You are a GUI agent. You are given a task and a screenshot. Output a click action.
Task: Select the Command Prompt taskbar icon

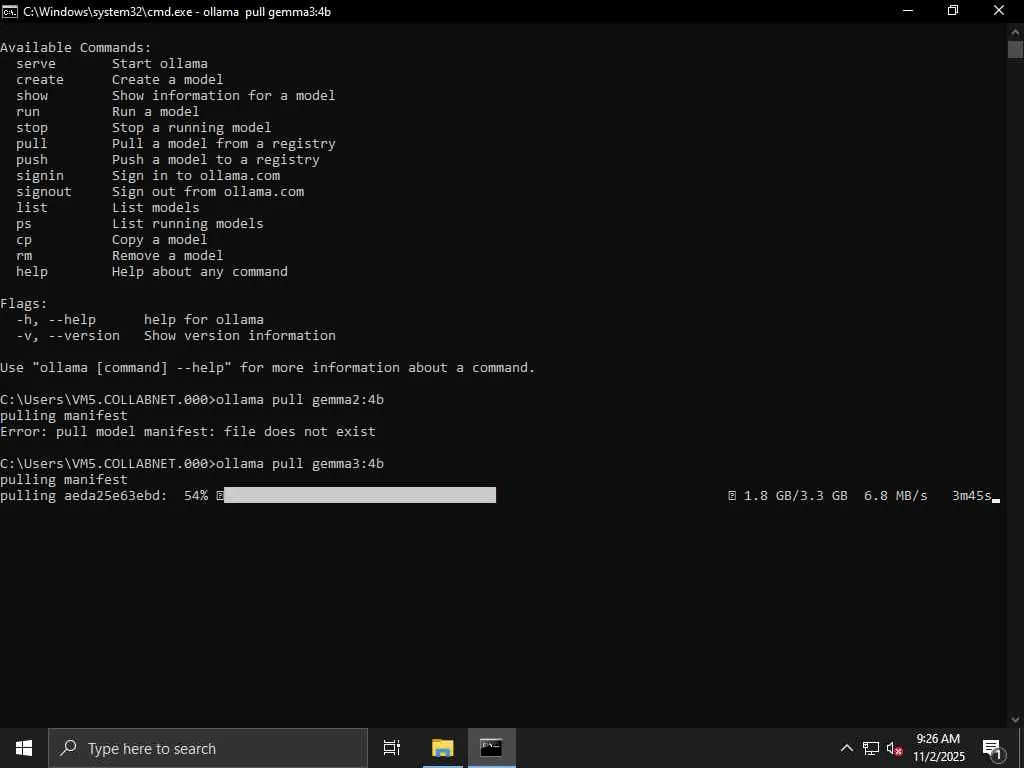(x=491, y=748)
